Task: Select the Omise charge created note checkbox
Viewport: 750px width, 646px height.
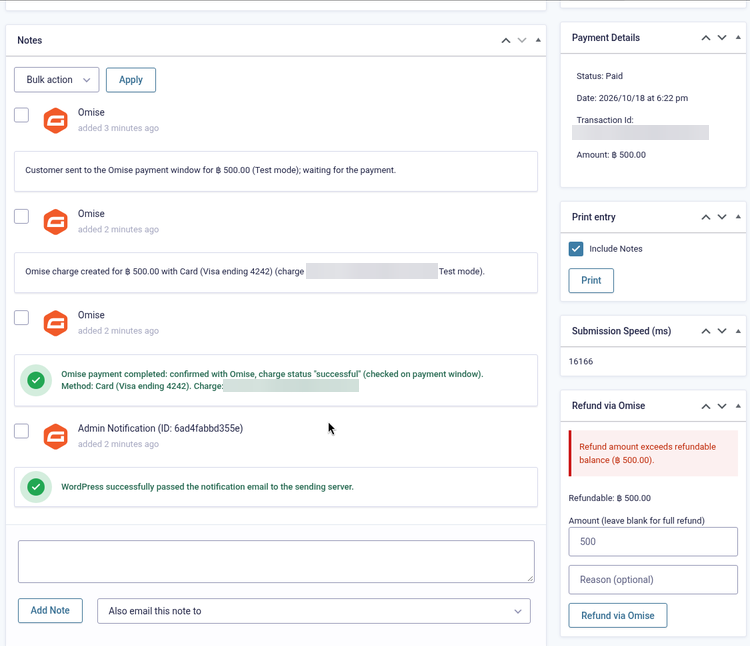Action: (22, 216)
